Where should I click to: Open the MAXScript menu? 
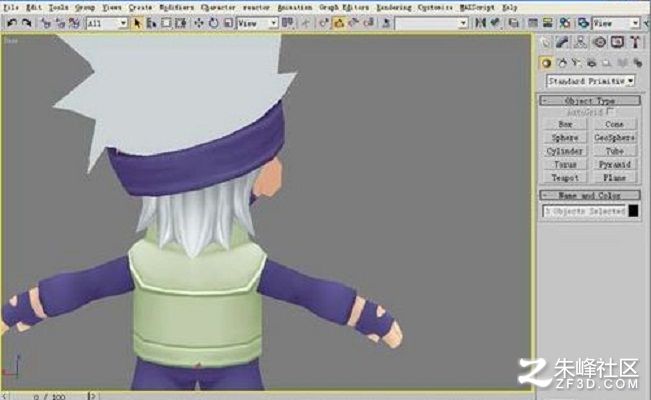click(x=477, y=7)
